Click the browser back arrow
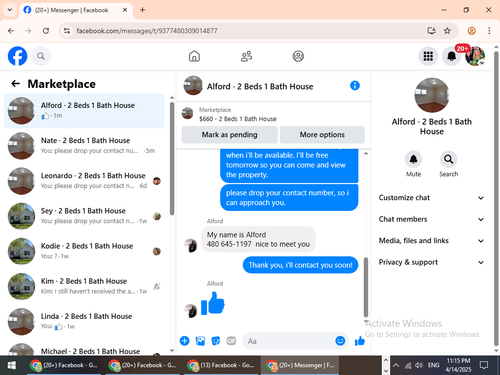 (11, 31)
